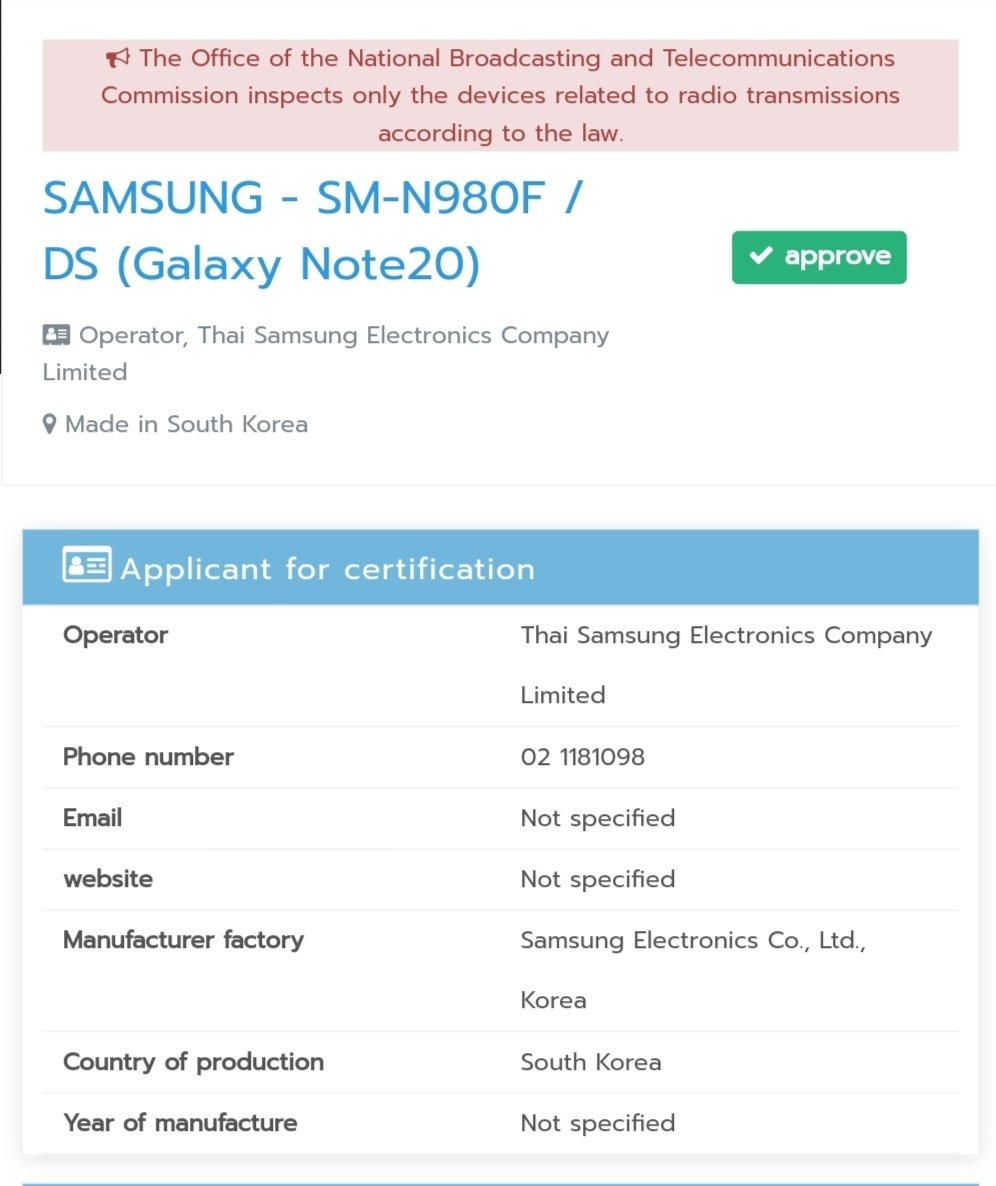Viewport: 996px width, 1186px height.
Task: Click the red notice banner about radio transmissions
Action: (x=501, y=95)
